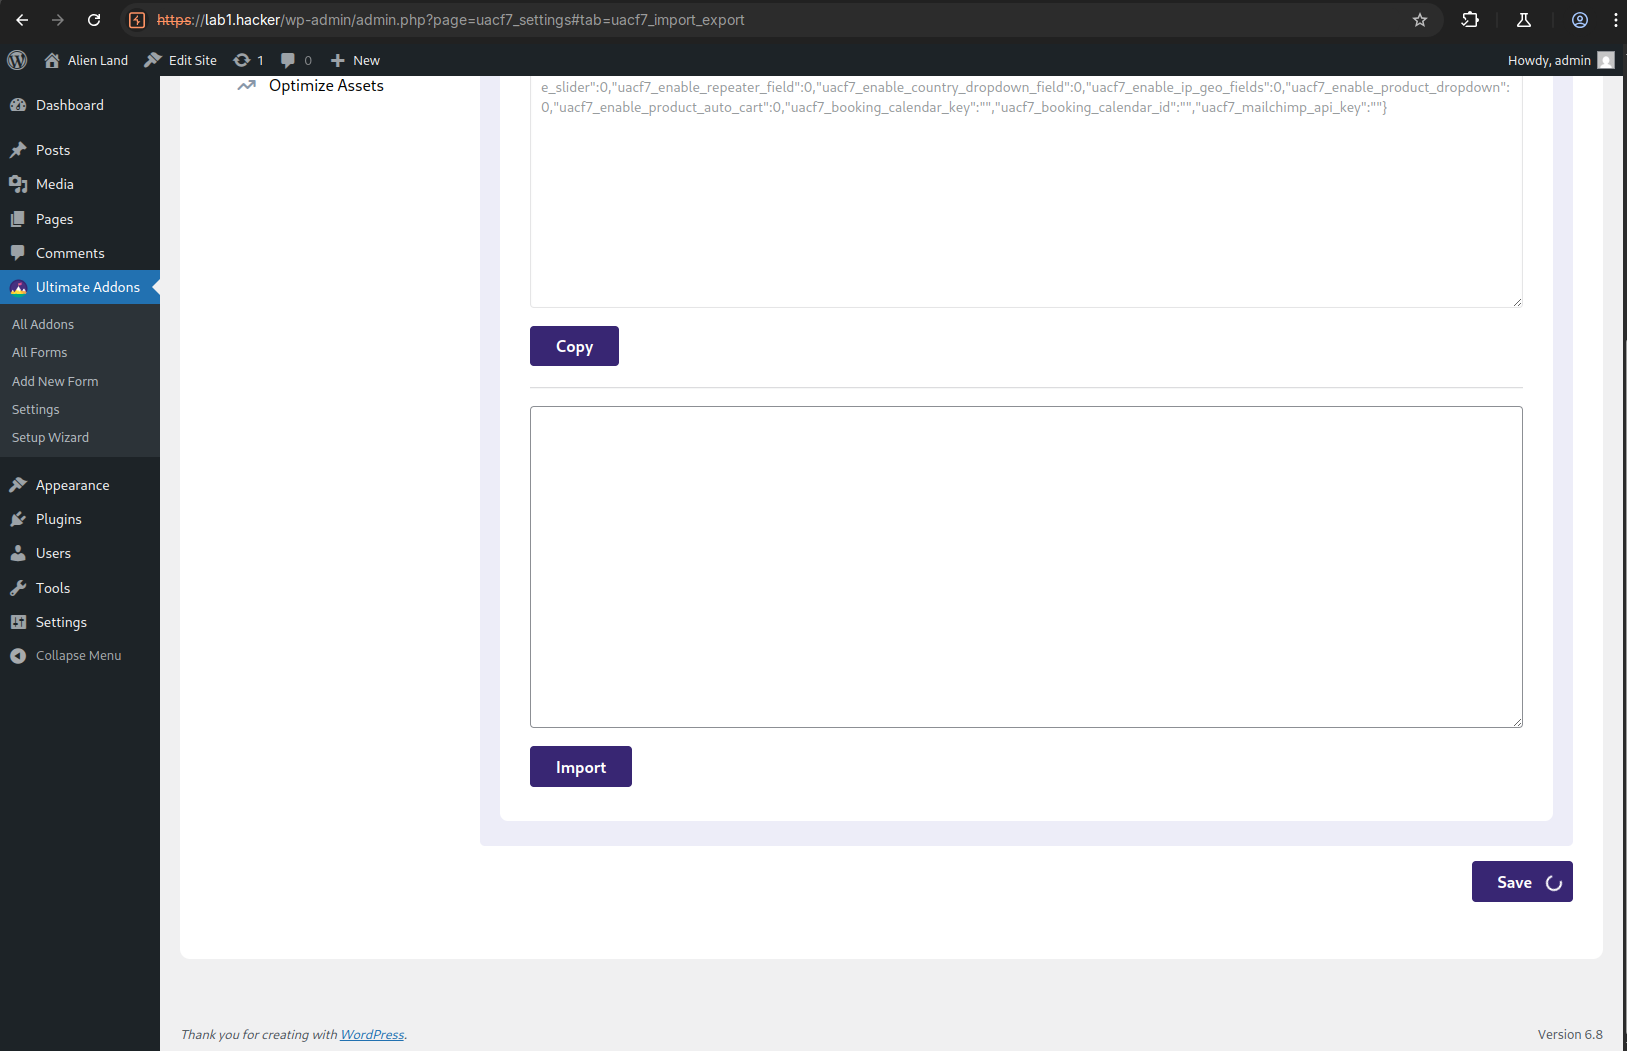Reload the page with refresh icon
Screen dimensions: 1627x1051
click(94, 20)
